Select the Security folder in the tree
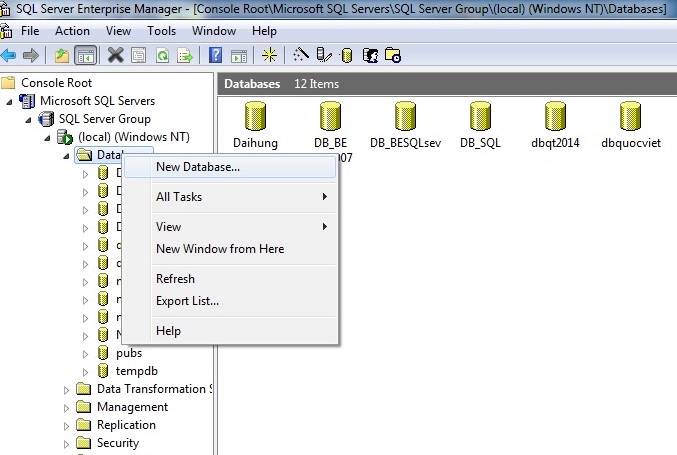The image size is (677, 455). pos(118,443)
